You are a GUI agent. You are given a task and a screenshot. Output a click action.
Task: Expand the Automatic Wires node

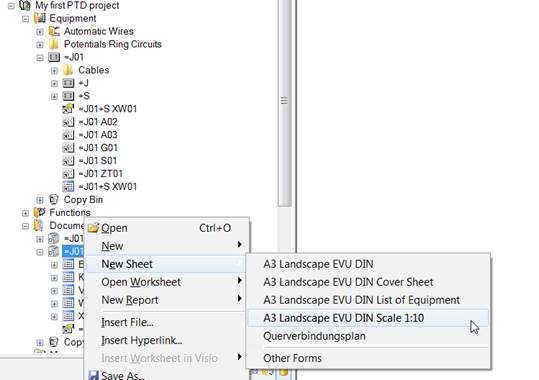40,32
